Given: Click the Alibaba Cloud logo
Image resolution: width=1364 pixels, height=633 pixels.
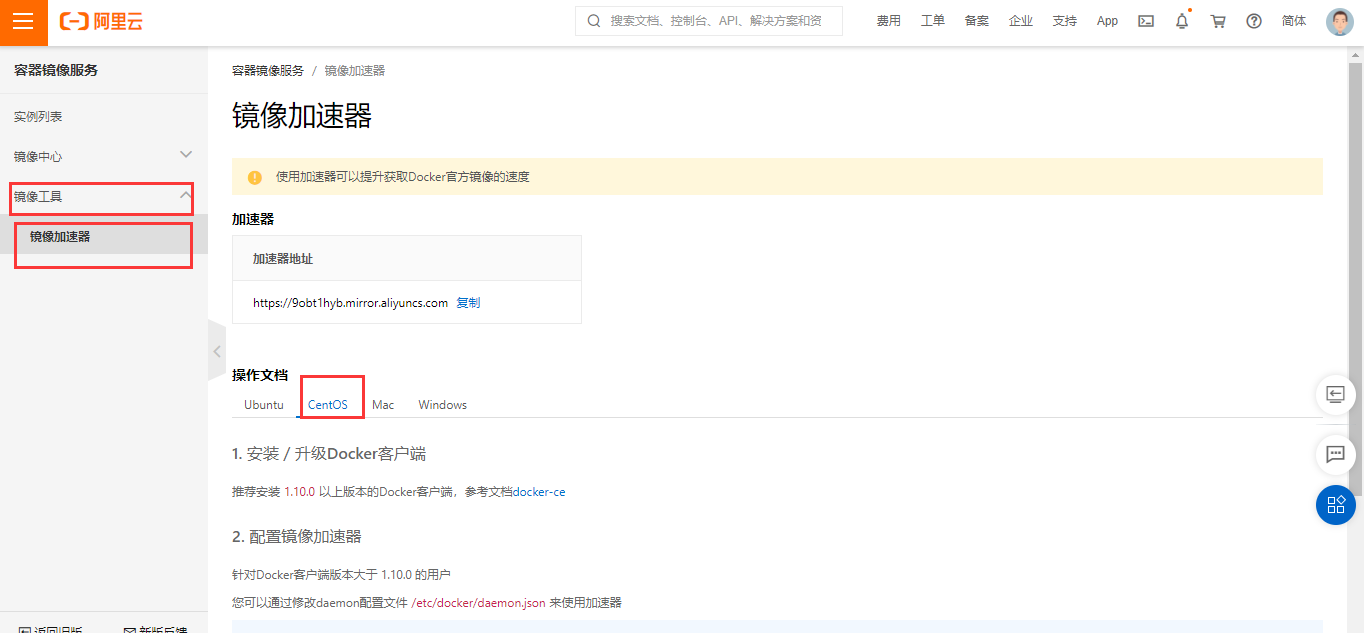Looking at the screenshot, I should point(101,21).
